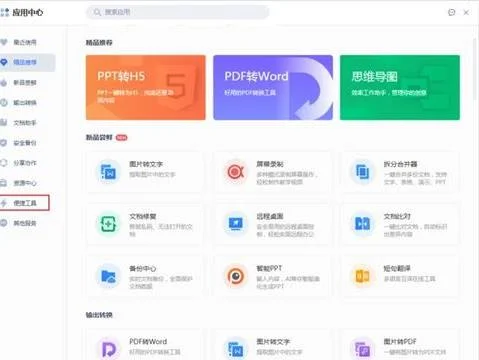The width and height of the screenshot is (479, 360).
Task: Click the 文档助手 sidebar icon
Action: click(x=4, y=122)
